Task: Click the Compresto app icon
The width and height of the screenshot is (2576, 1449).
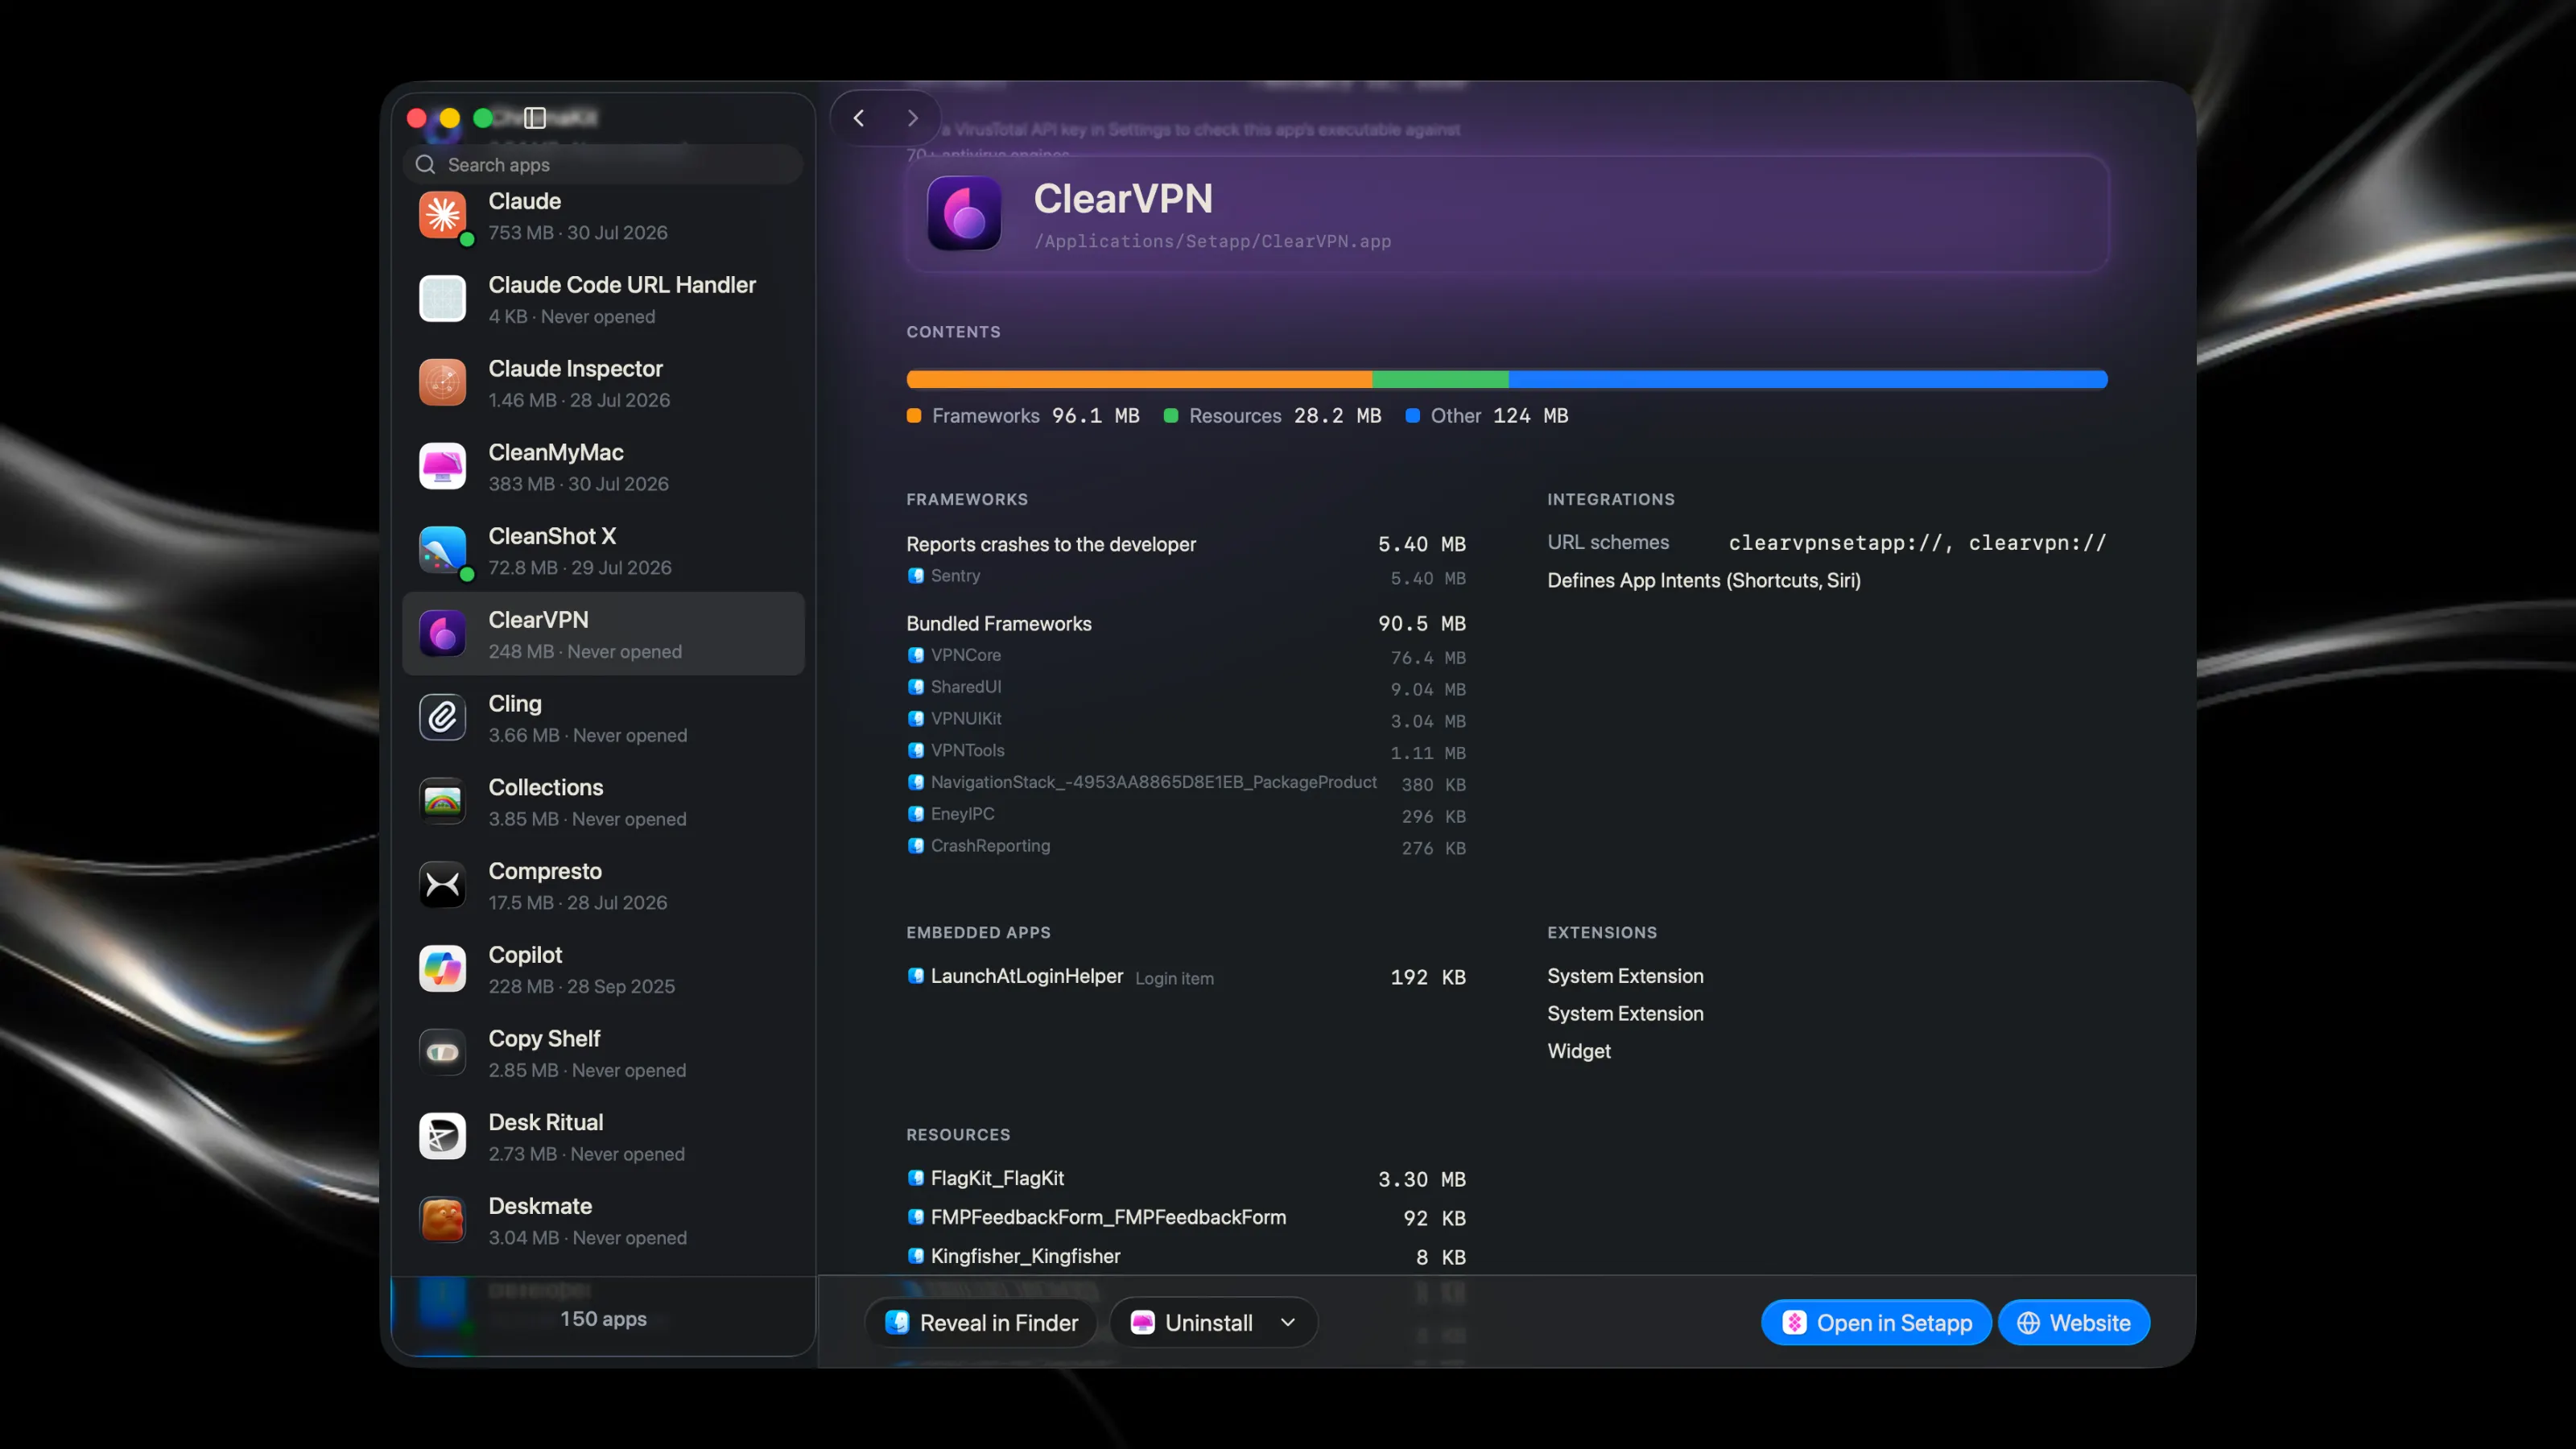Action: tap(442, 886)
